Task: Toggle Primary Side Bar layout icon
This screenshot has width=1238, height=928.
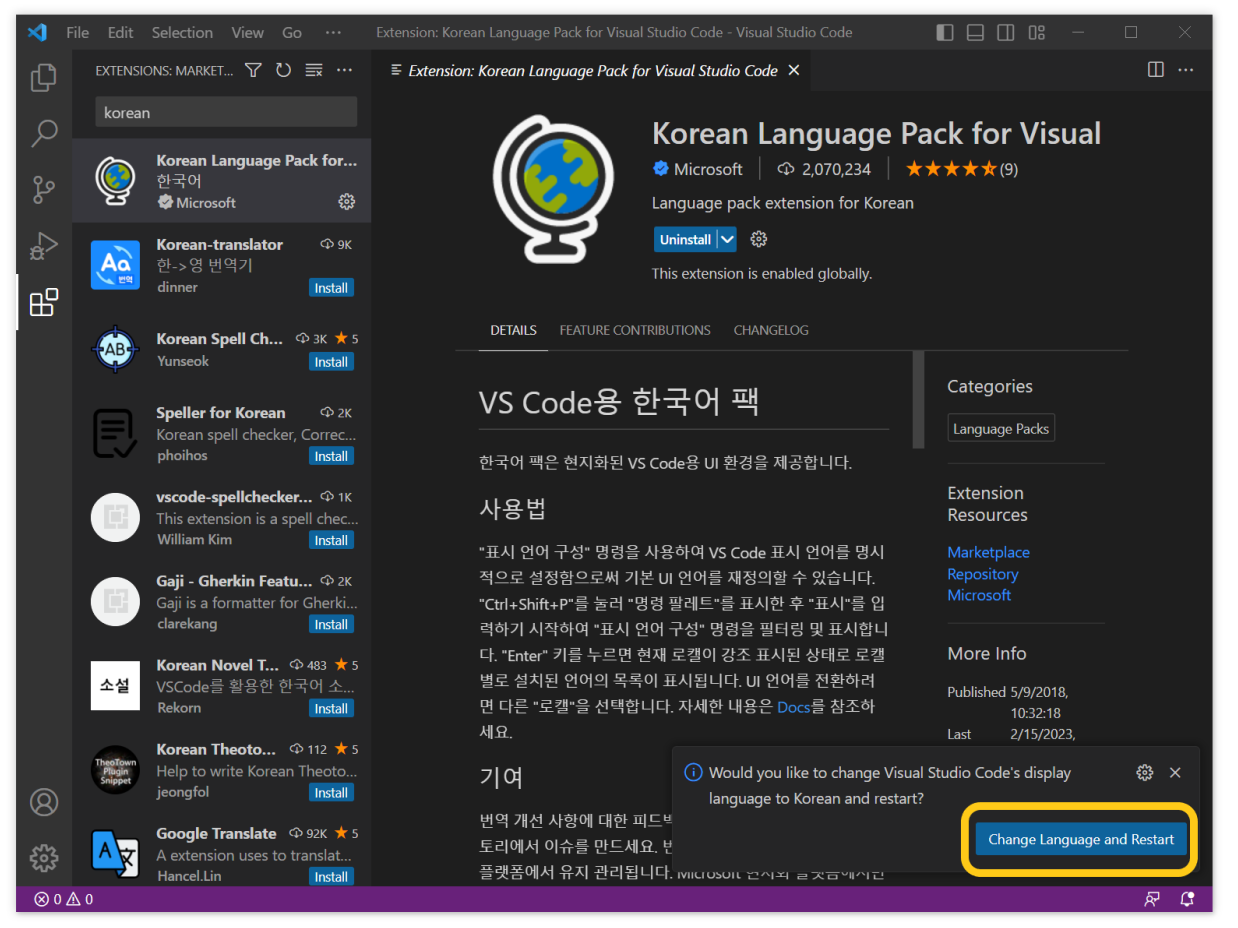Action: (945, 33)
